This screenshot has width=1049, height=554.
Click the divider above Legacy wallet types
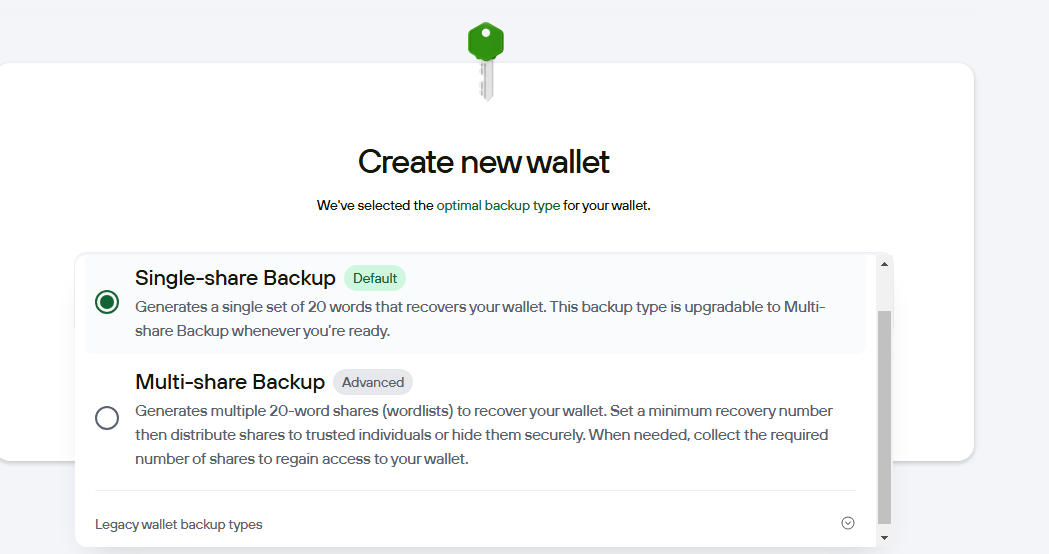tap(476, 490)
